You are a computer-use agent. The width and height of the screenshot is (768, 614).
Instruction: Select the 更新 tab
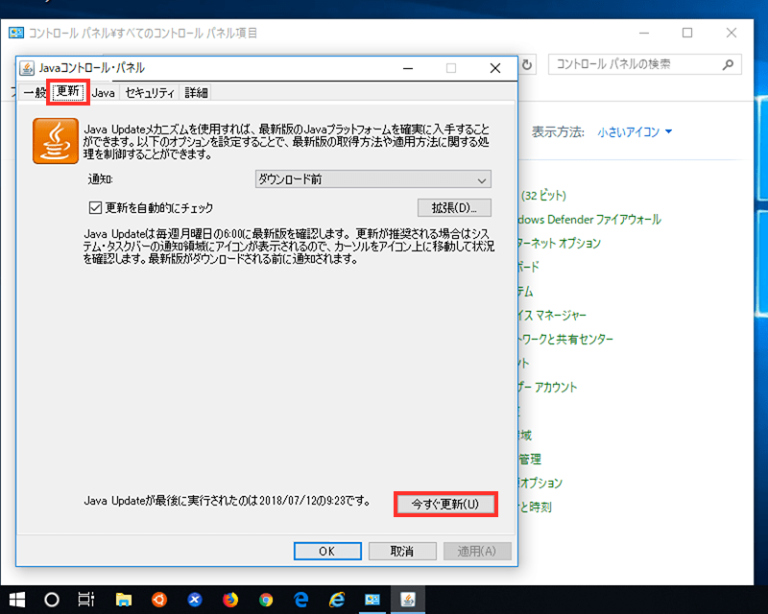click(x=68, y=92)
